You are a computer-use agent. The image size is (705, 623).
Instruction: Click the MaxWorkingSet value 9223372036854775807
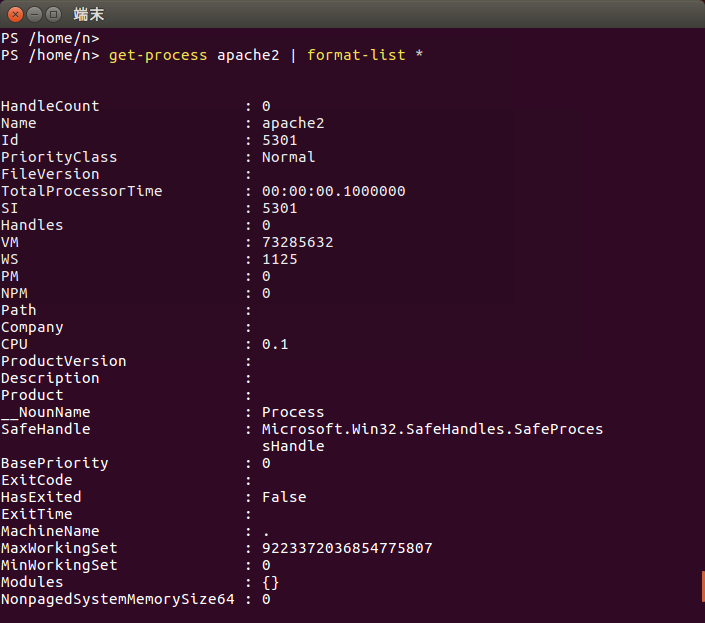347,548
